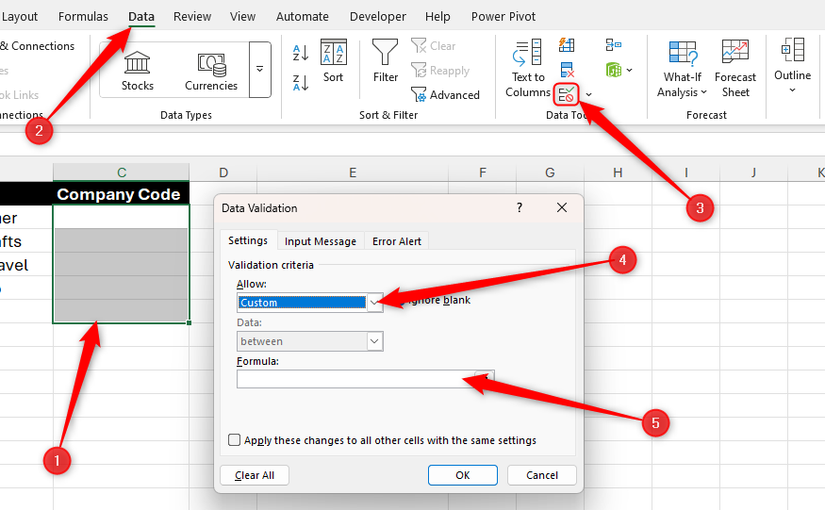Open the Data Validation tool icon
Viewport: 825px width, 510px height.
[567, 94]
